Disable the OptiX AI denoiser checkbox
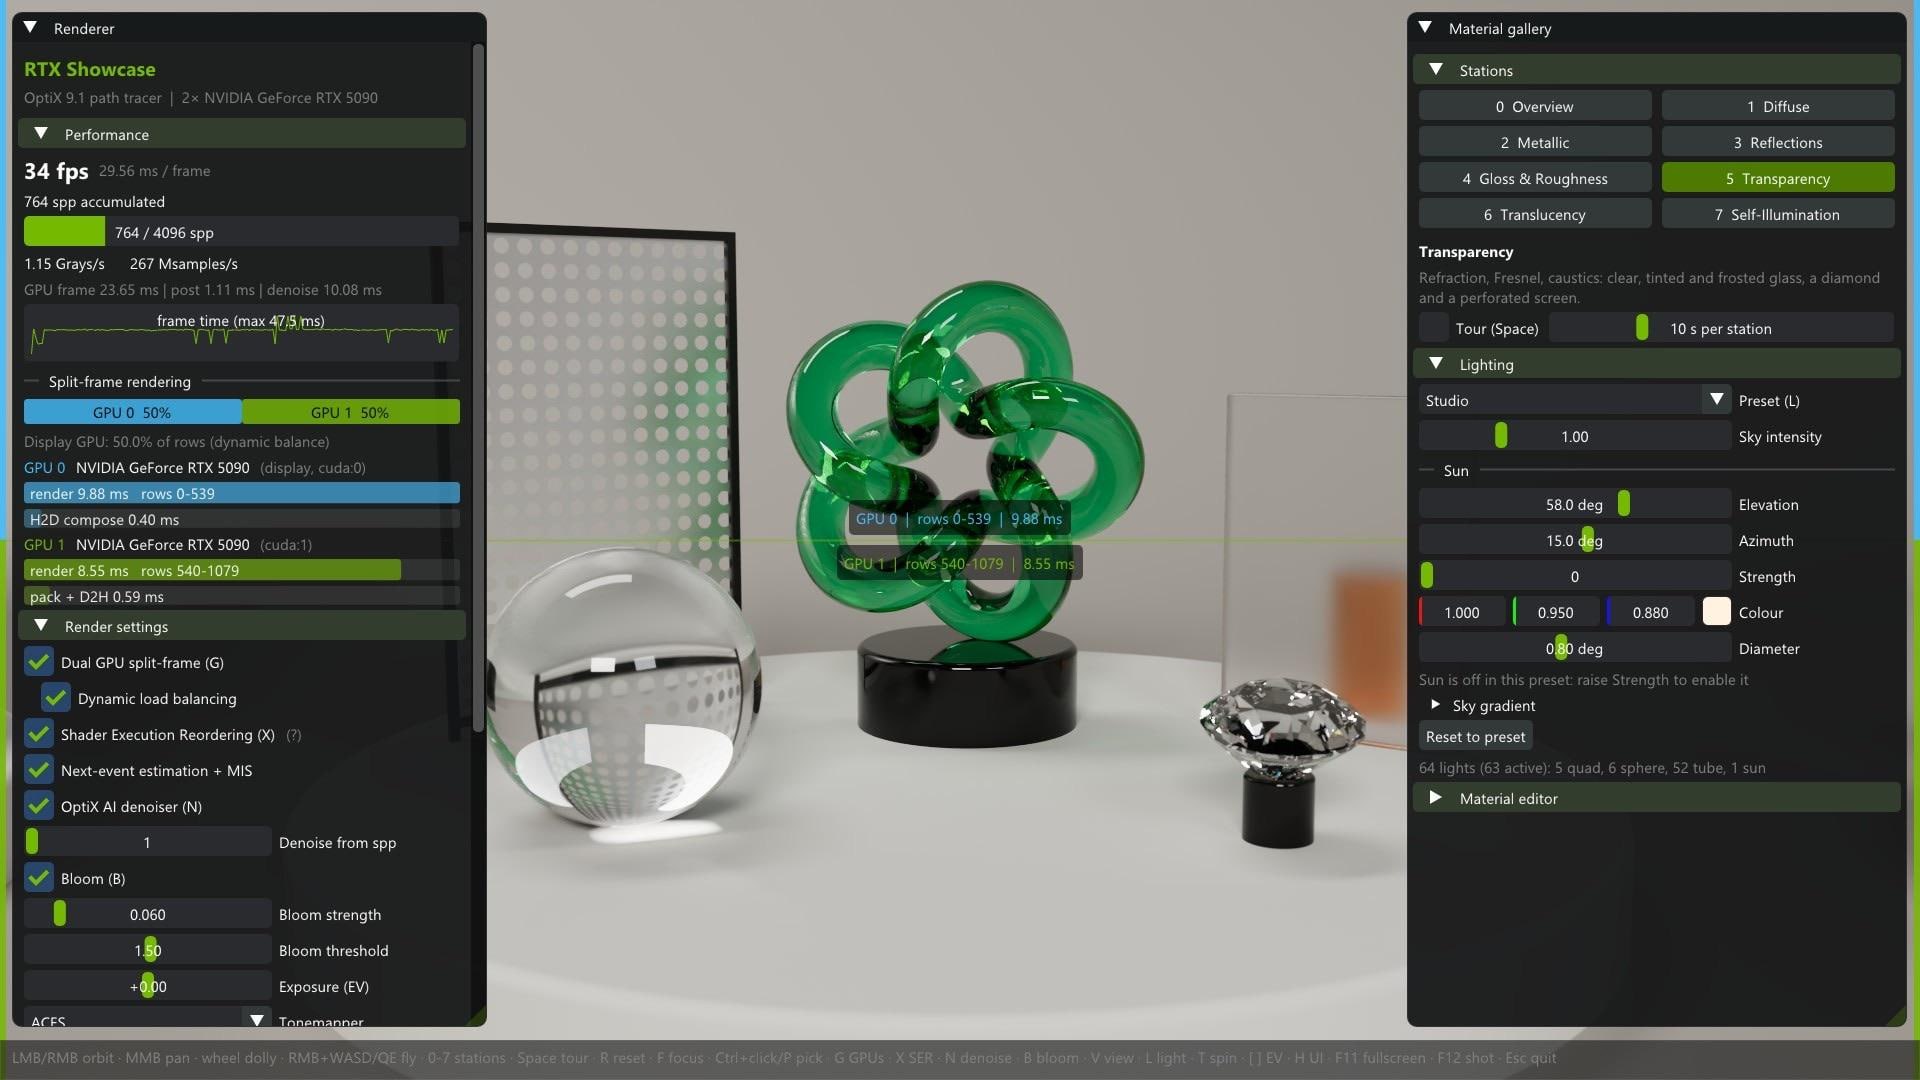This screenshot has width=1920, height=1080. [x=39, y=806]
